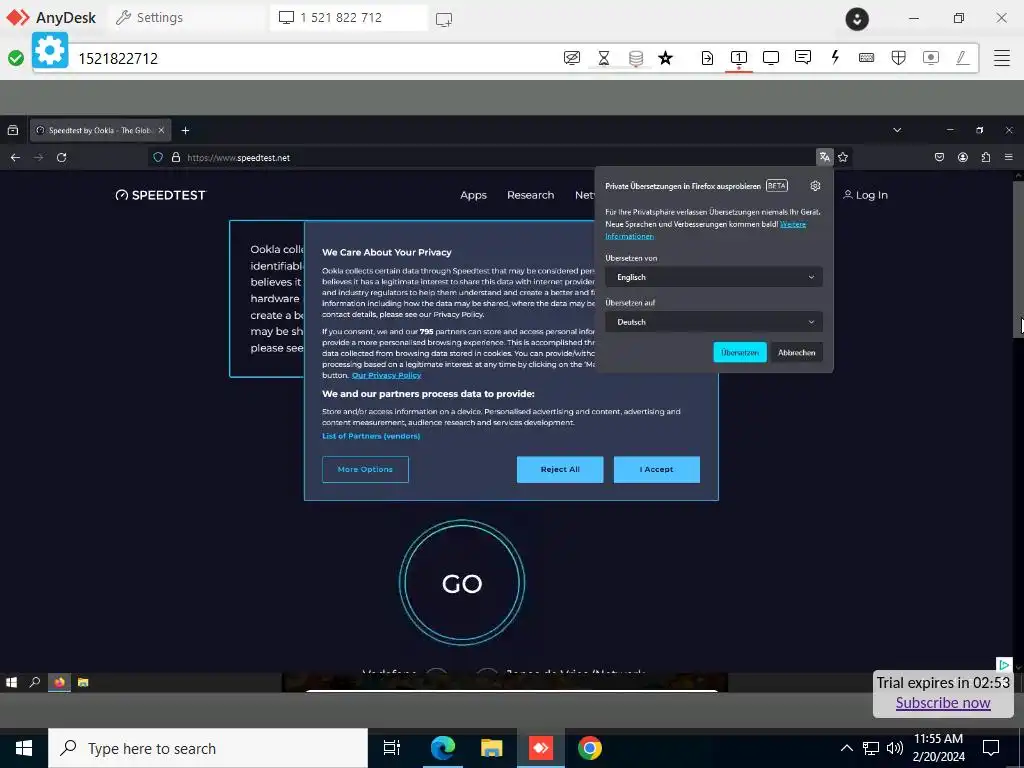Open the AnyDesk chat icon
Image resolution: width=1024 pixels, height=768 pixels.
click(x=803, y=57)
